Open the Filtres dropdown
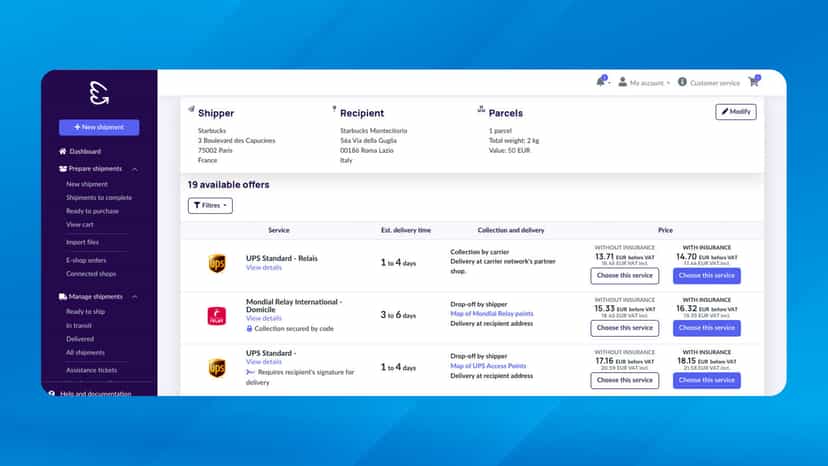828x466 pixels. coord(210,206)
